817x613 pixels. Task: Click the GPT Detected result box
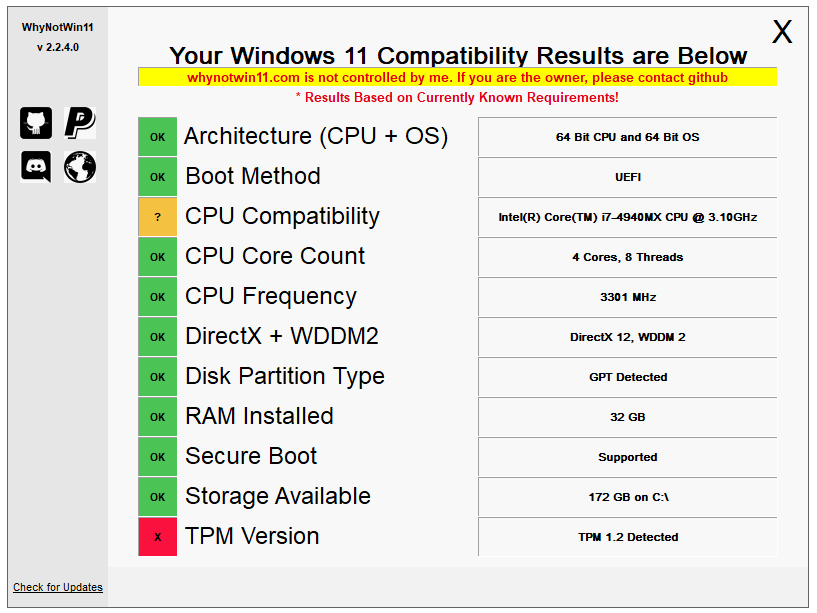pos(627,377)
